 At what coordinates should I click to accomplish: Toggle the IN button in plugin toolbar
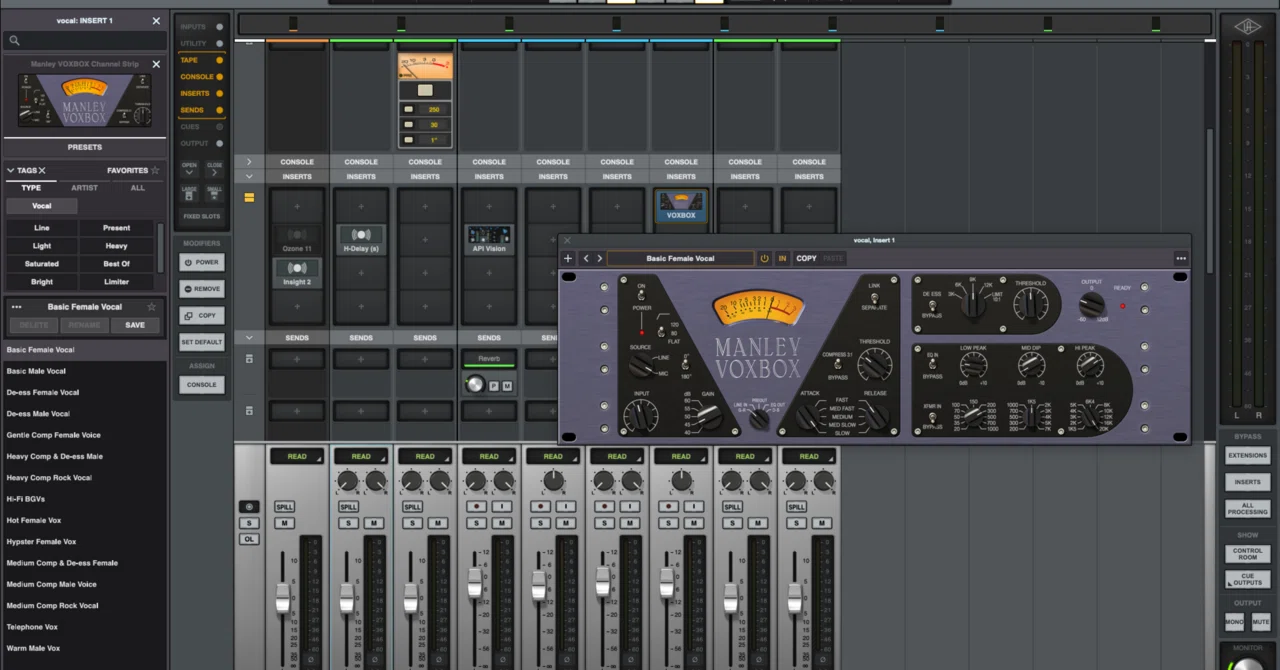782,258
